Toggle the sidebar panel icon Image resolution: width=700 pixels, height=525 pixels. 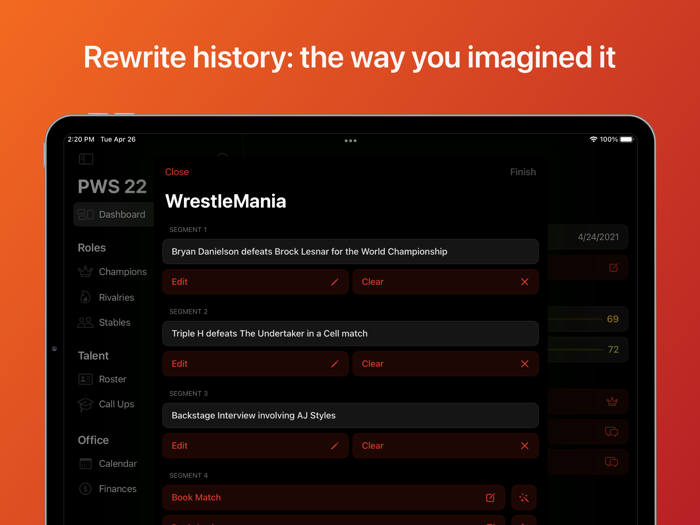(86, 159)
